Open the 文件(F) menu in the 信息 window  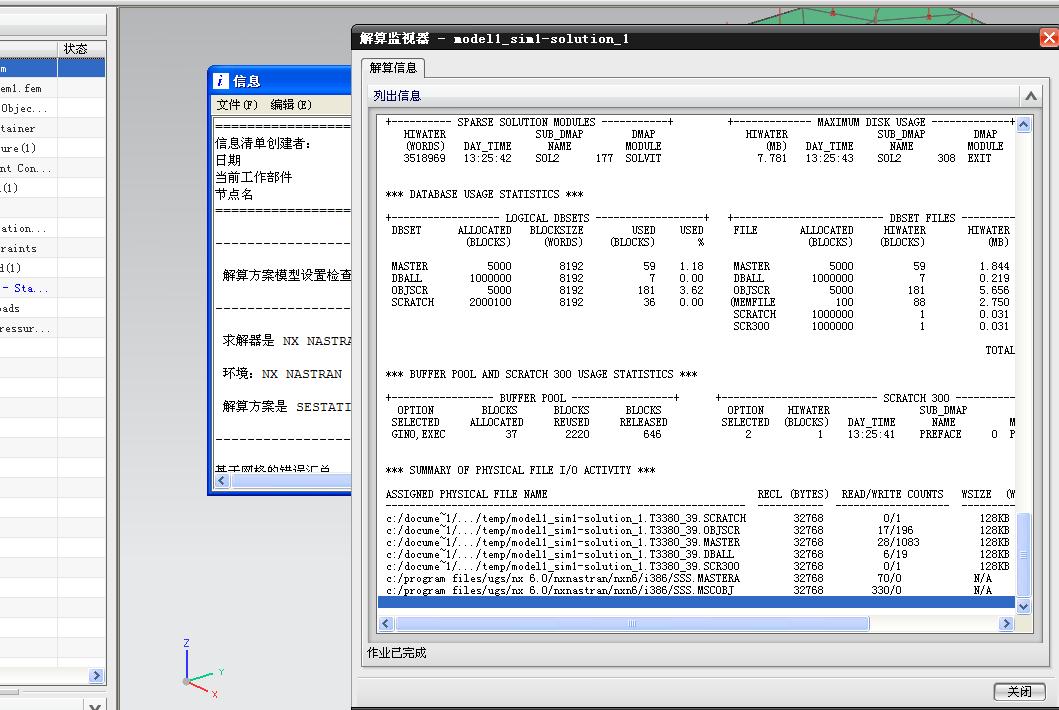(237, 105)
